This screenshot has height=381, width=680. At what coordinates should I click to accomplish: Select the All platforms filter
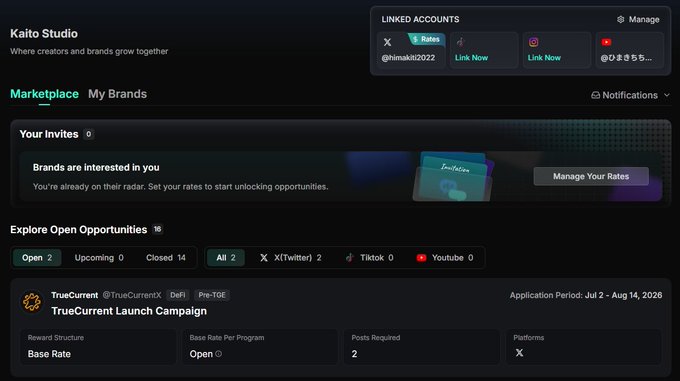pos(226,257)
